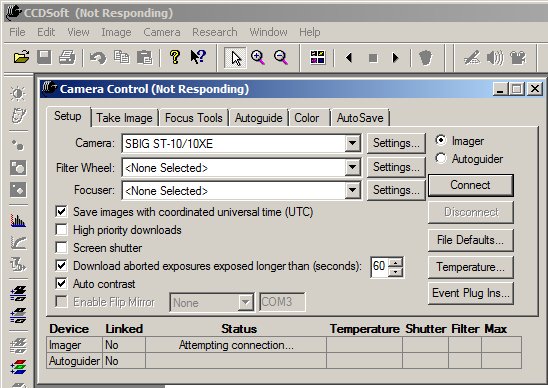Image resolution: width=548 pixels, height=388 pixels.
Task: Click the Autoguider row in device table
Action: pos(284,361)
